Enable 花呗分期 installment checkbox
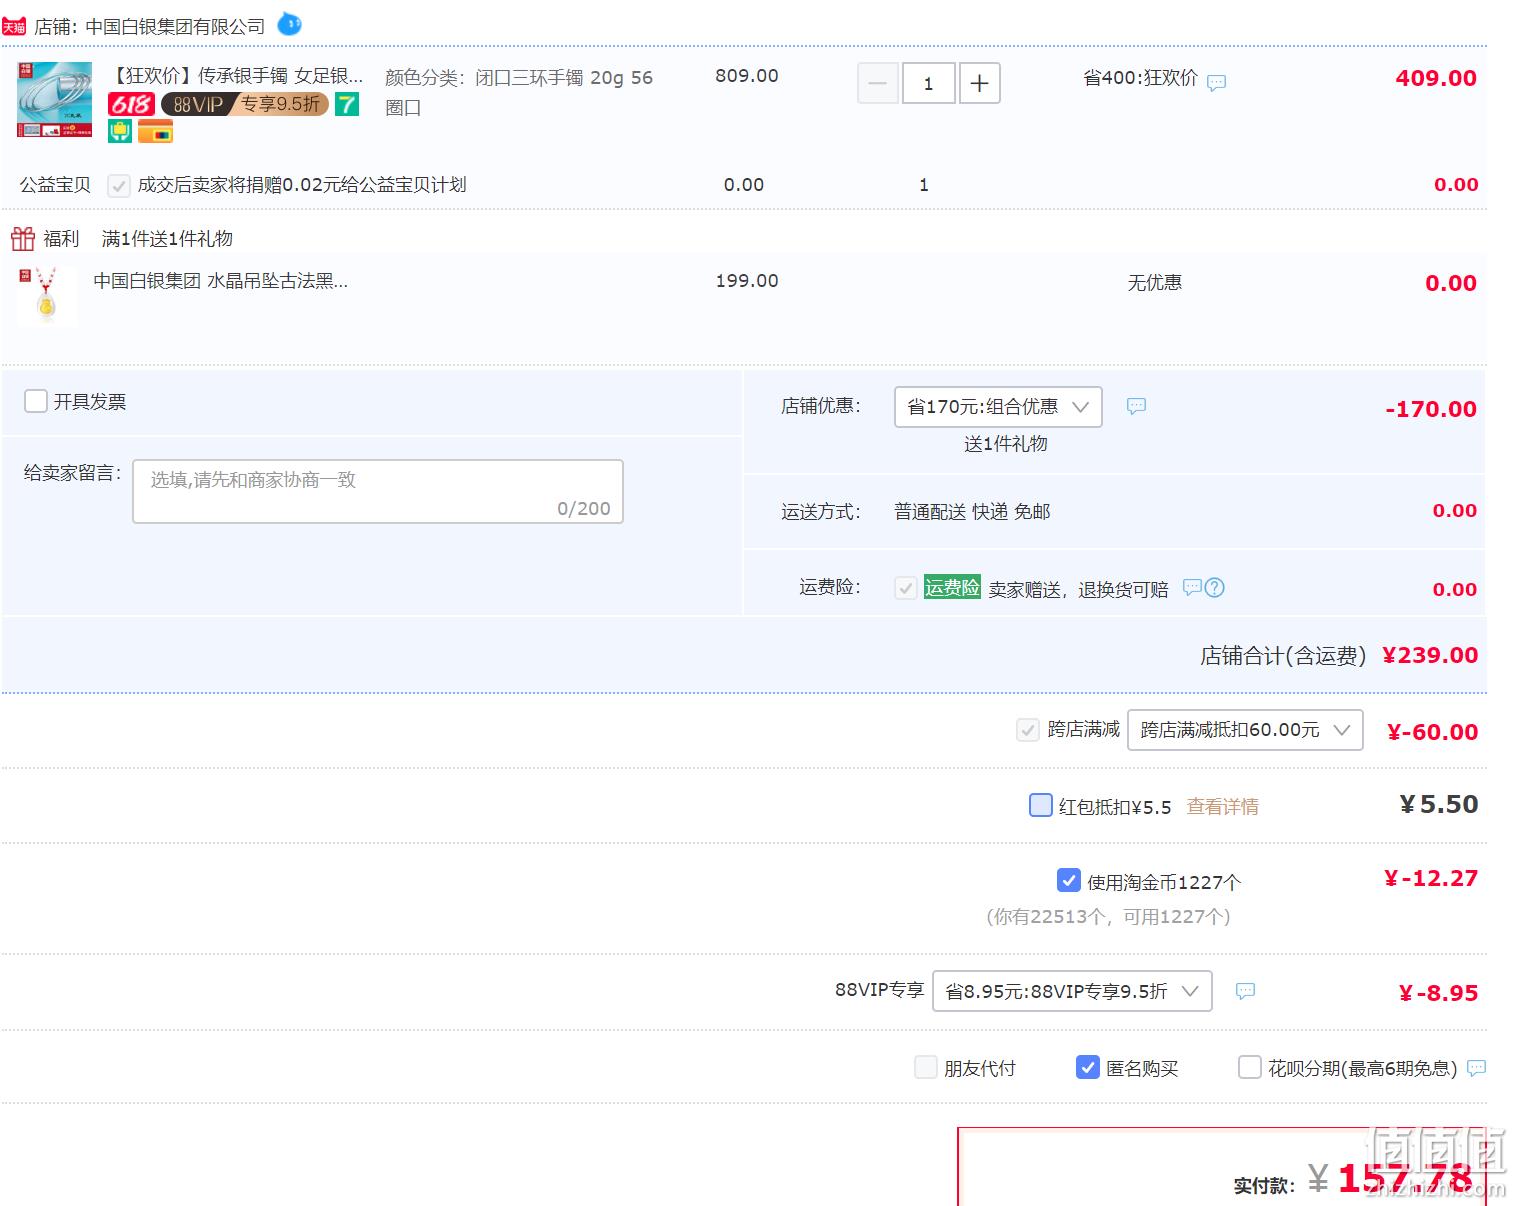Screen dimensions: 1515x1206 point(1250,1067)
